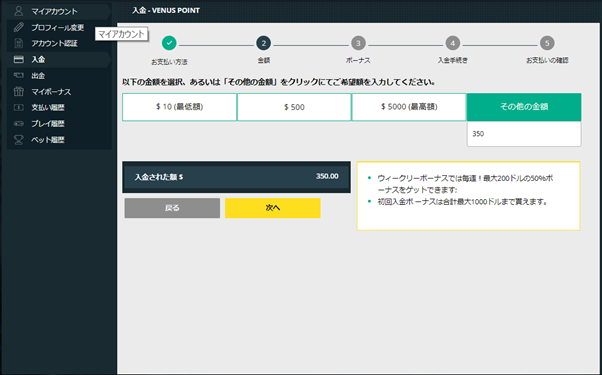Click step 3 ボーナス circle
602x375 pixels.
pyautogui.click(x=358, y=43)
